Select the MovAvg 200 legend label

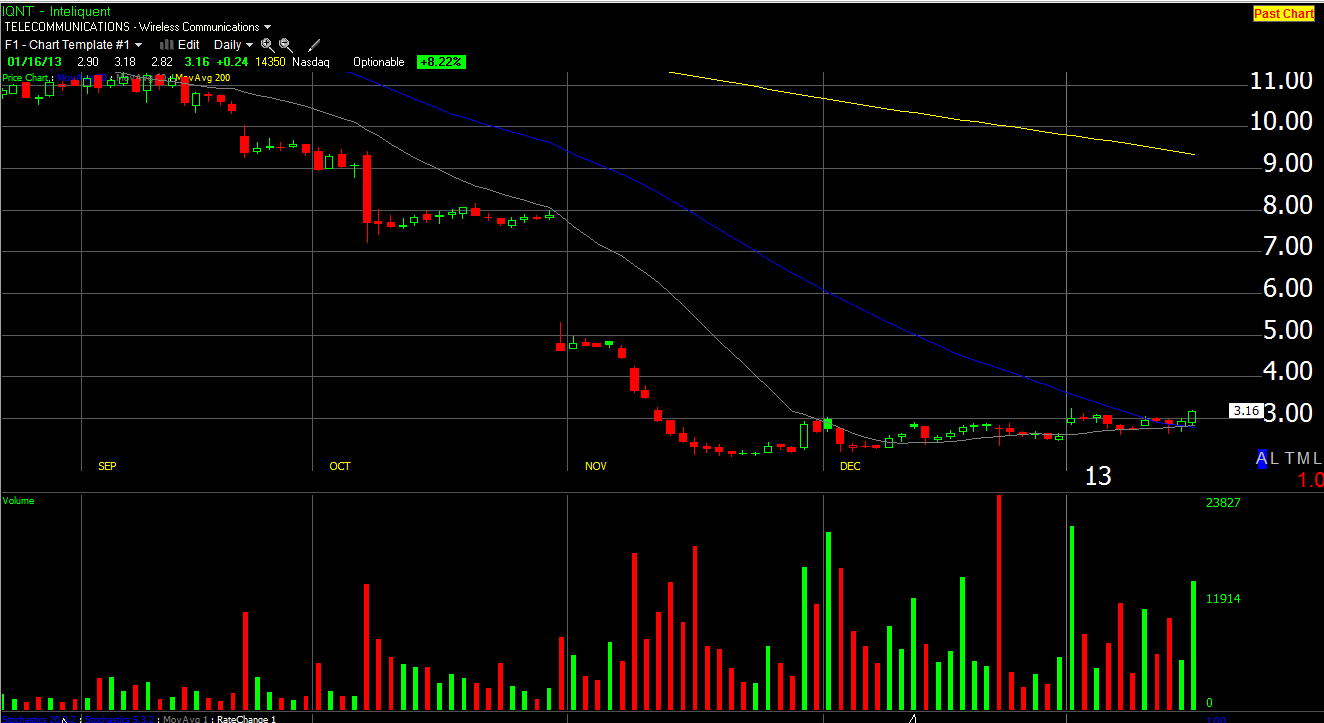click(x=203, y=77)
